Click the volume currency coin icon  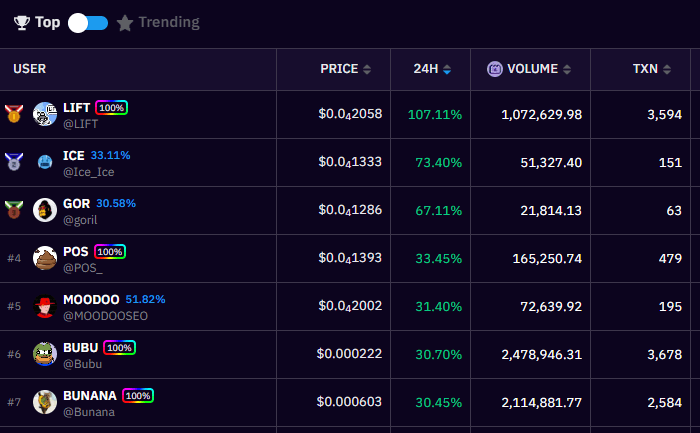tap(495, 69)
